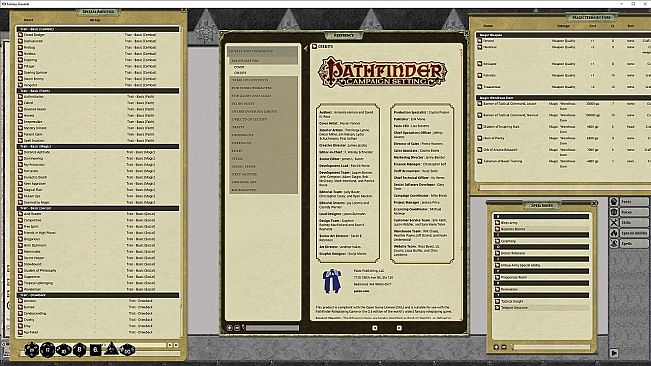Open the Special Abilities flame icon
The image size is (651, 366).
tap(614, 233)
